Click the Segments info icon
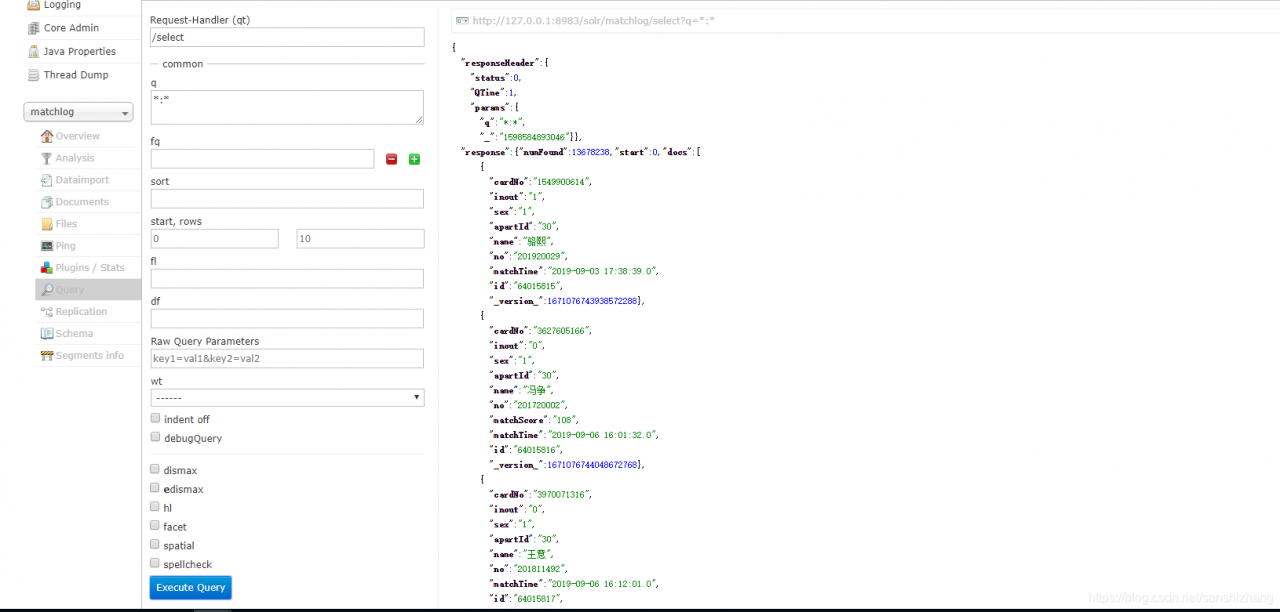Viewport: 1280px width, 612px height. pyautogui.click(x=47, y=356)
